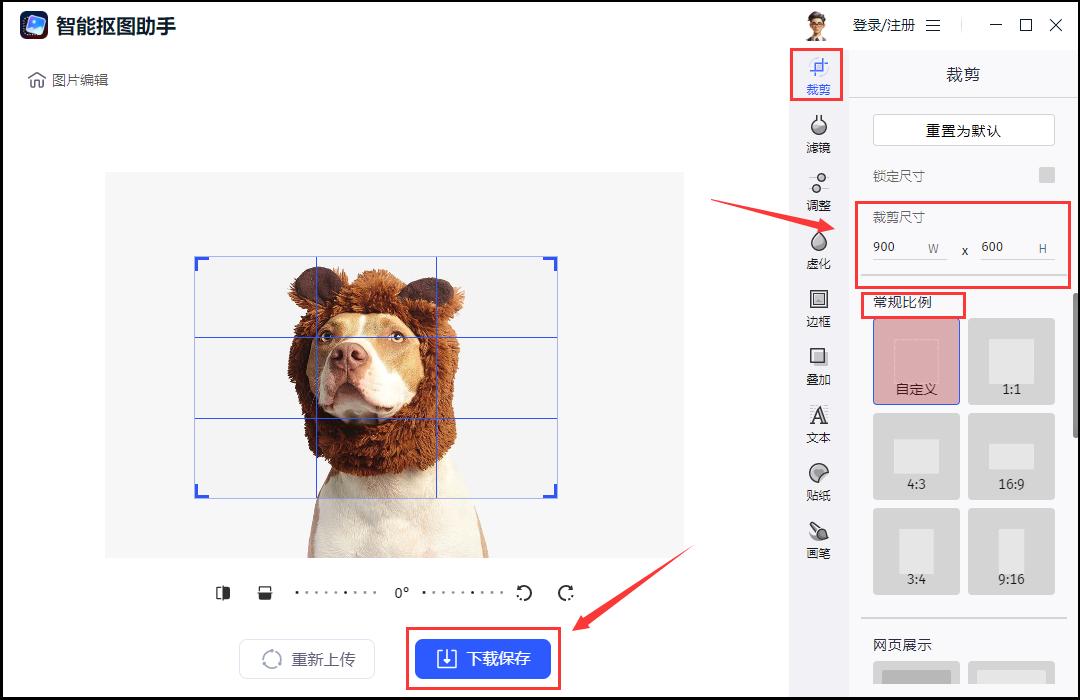Choose the 16:9 crop ratio preset
Screen dimensions: 1080x700
coord(1011,456)
